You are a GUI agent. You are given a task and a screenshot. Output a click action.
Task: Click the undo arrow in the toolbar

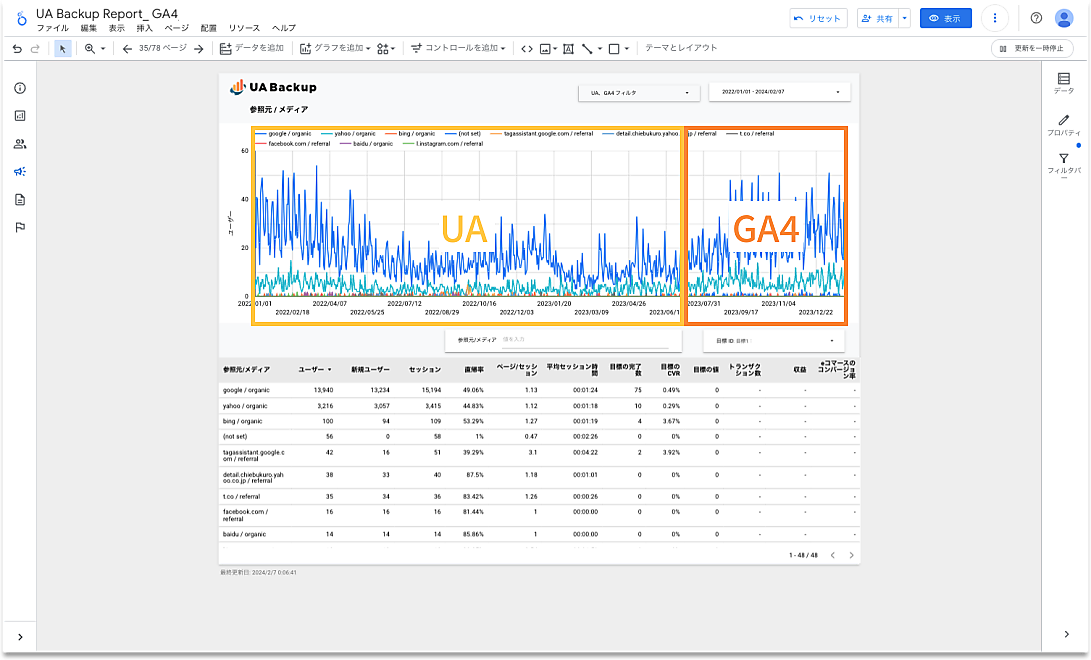17,48
